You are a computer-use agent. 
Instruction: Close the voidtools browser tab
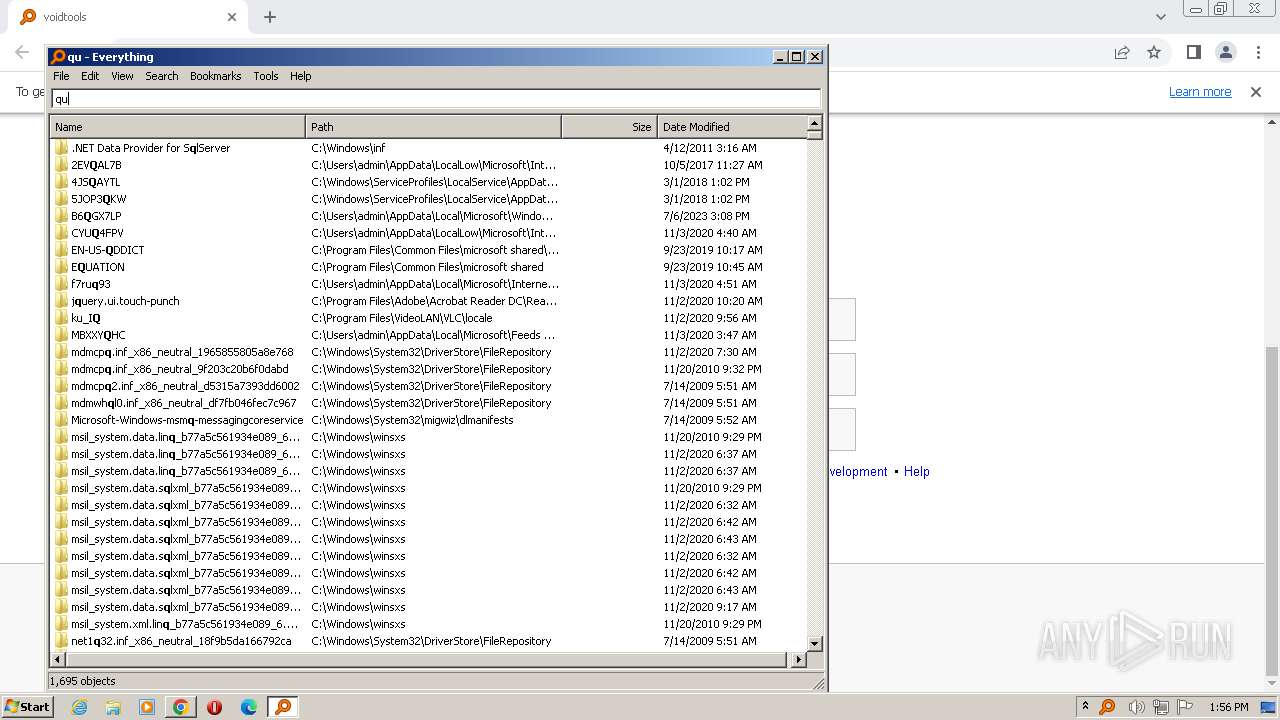coord(232,17)
